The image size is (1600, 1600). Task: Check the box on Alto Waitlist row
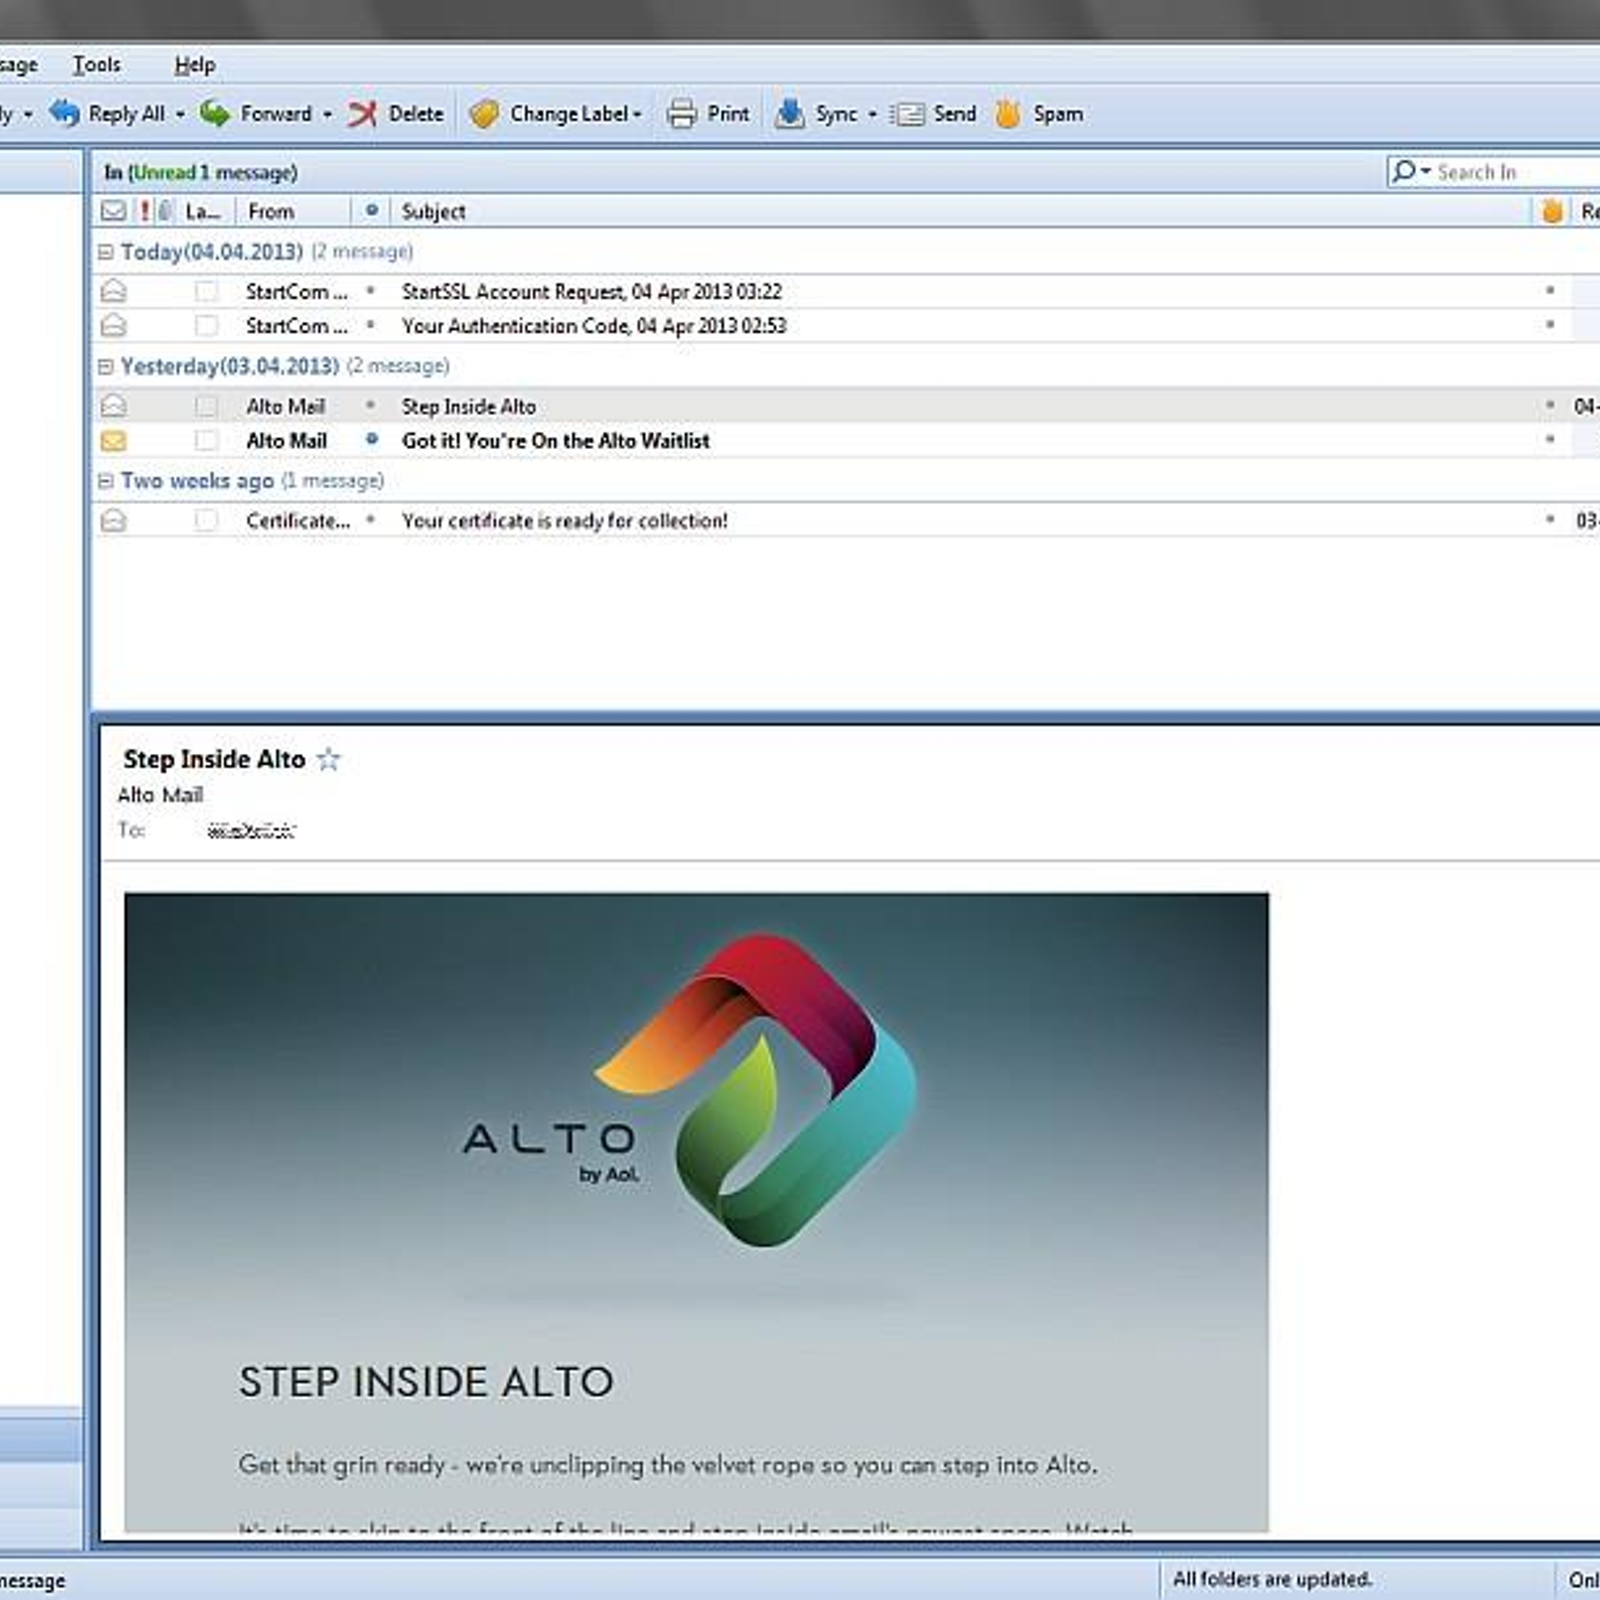[x=206, y=440]
